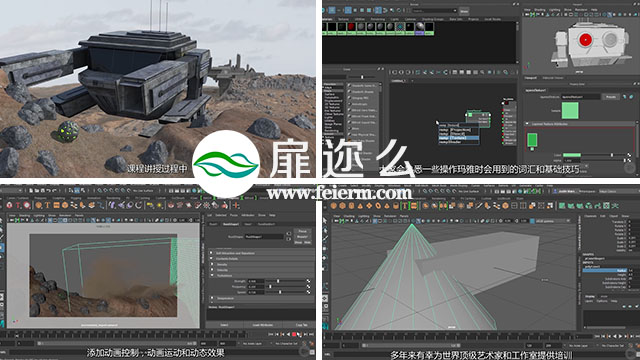
Task: Click the fluidShape name input field
Action: 264,237
